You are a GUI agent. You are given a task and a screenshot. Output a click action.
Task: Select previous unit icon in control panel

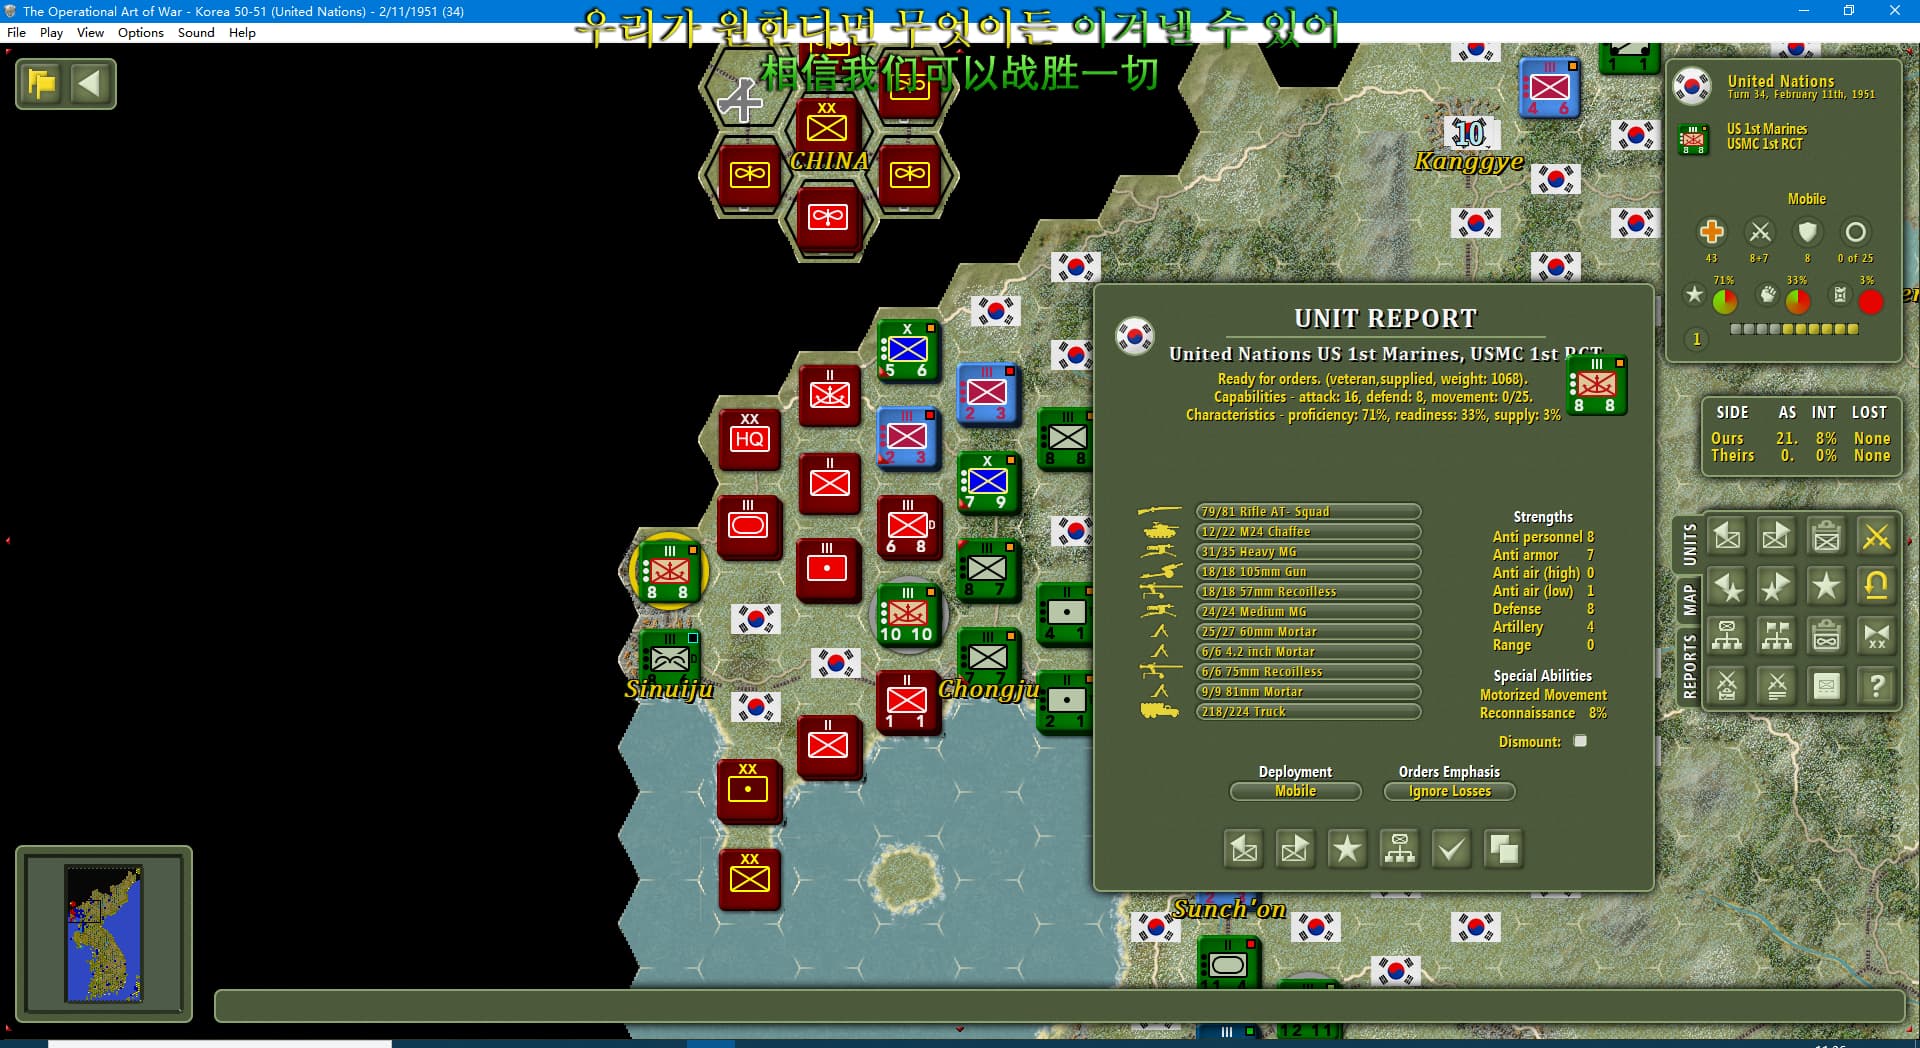click(1727, 537)
